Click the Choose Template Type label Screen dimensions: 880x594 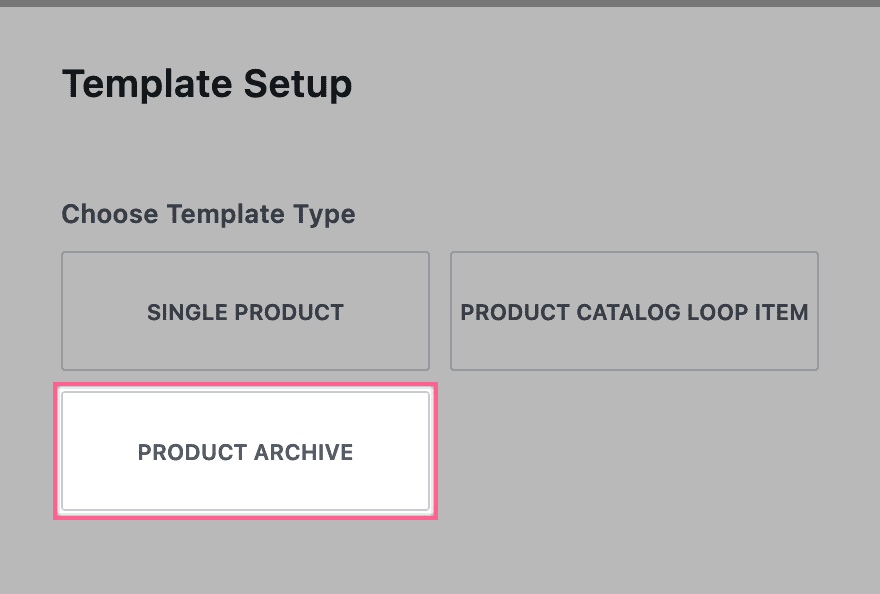tap(208, 214)
